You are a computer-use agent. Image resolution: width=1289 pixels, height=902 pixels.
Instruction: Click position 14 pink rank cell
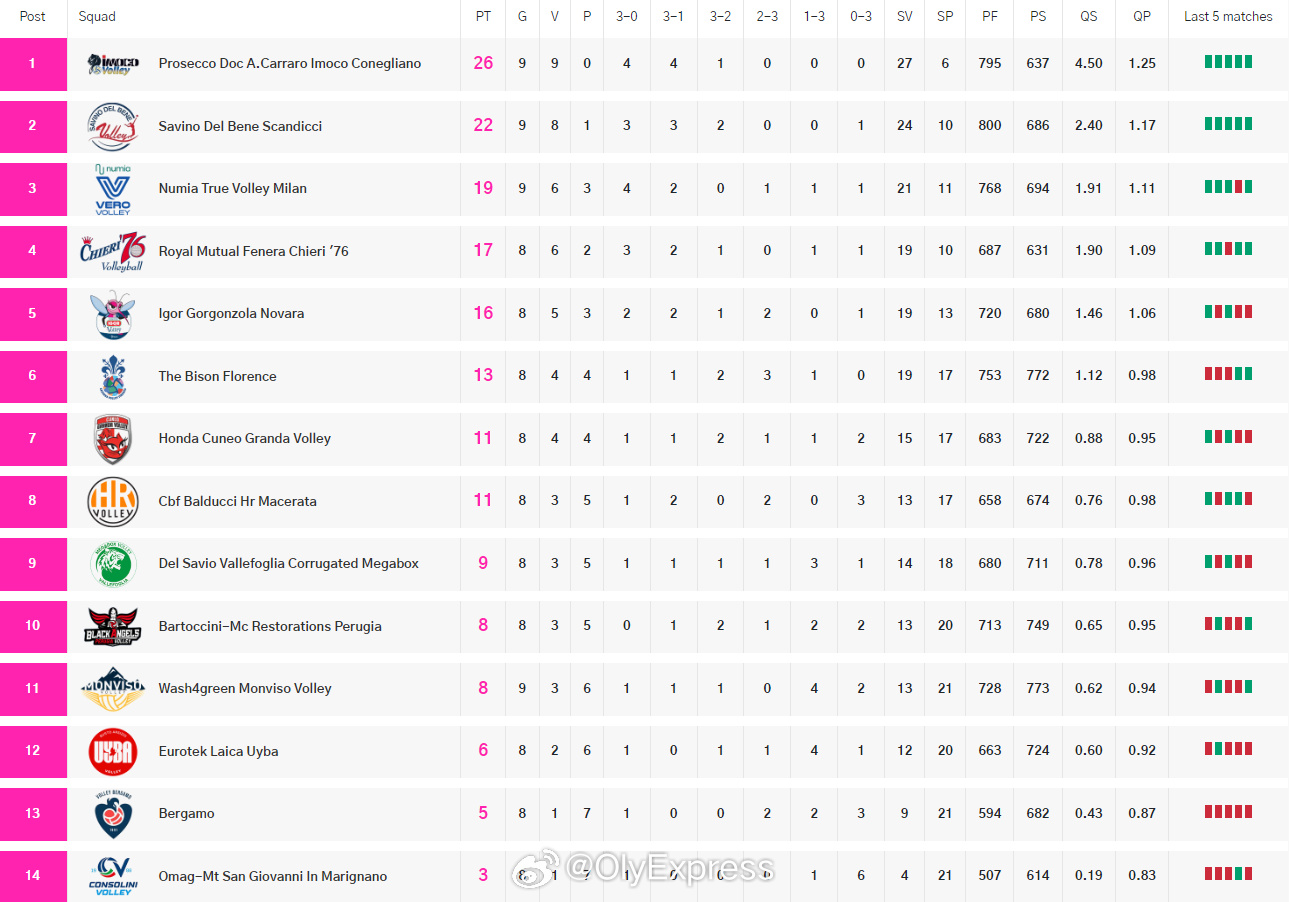(x=33, y=876)
